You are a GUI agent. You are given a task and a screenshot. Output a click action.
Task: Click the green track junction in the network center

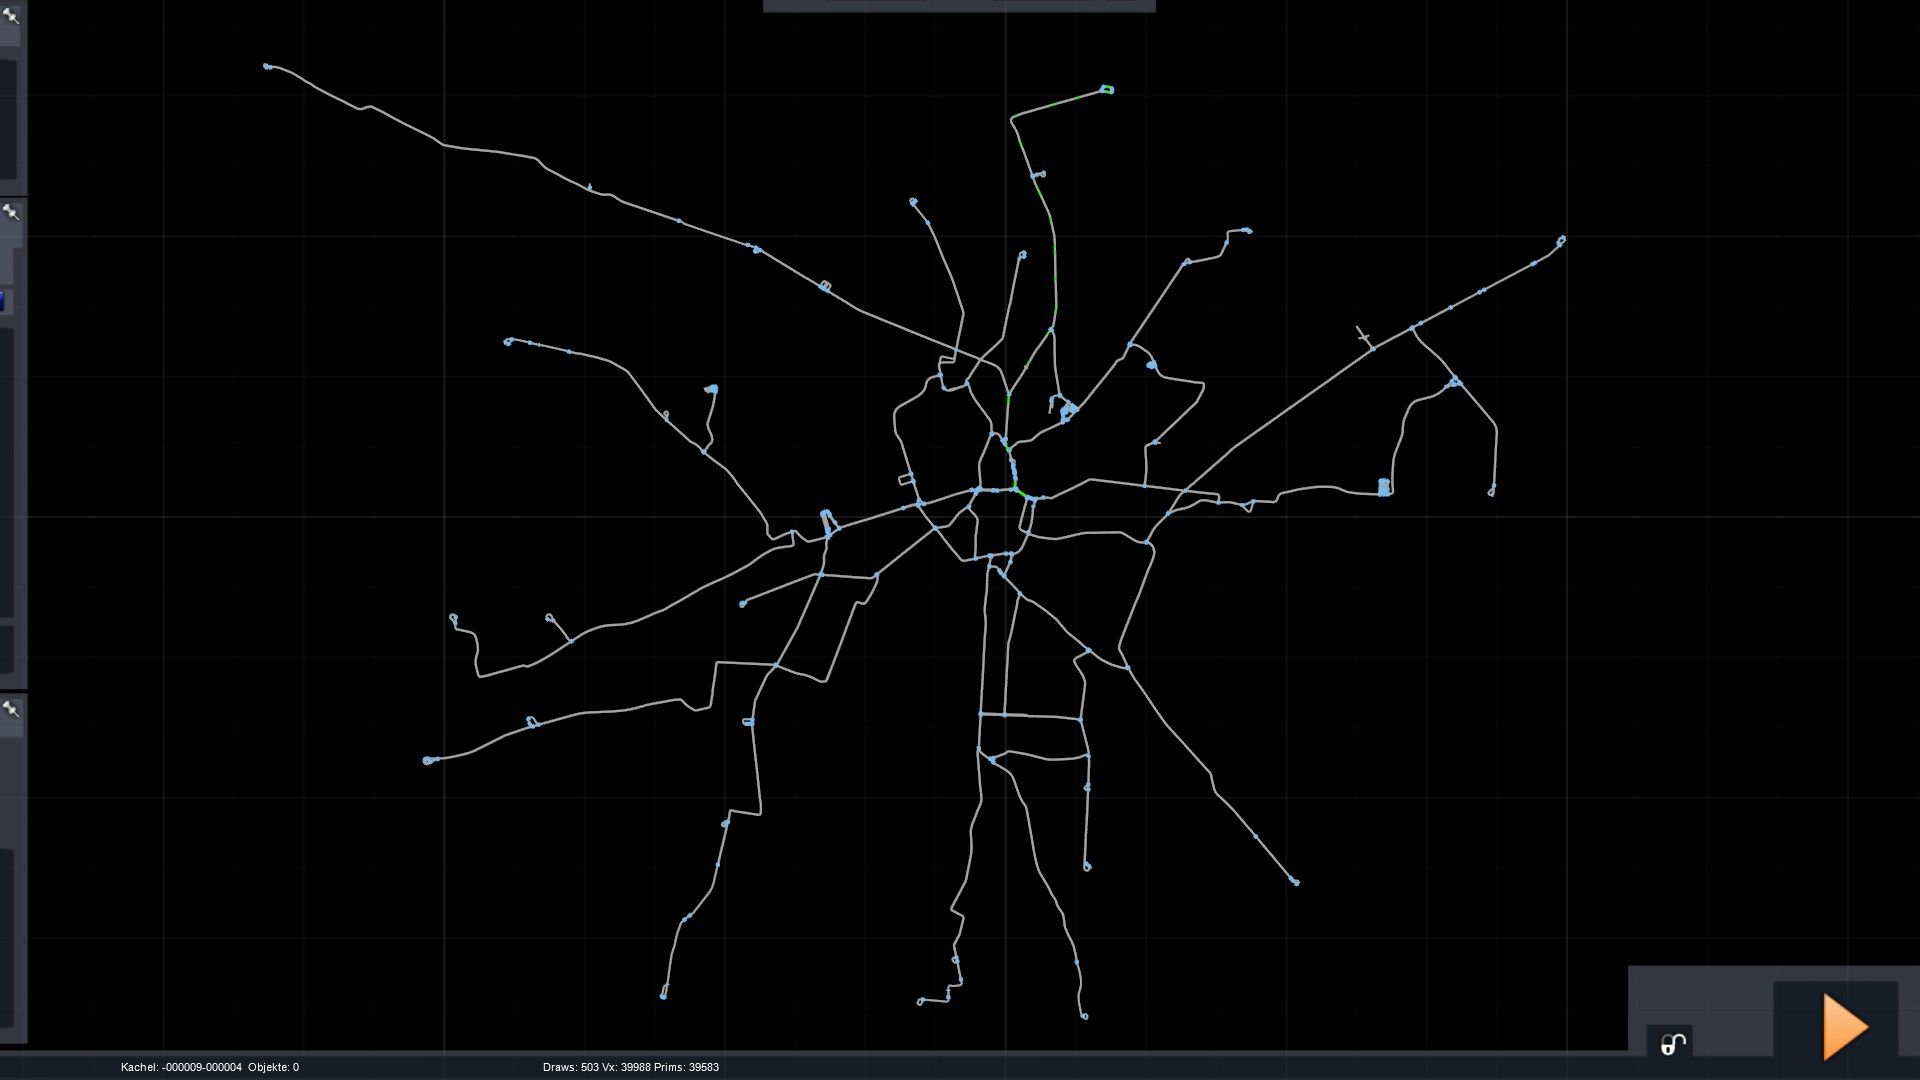pyautogui.click(x=1019, y=490)
